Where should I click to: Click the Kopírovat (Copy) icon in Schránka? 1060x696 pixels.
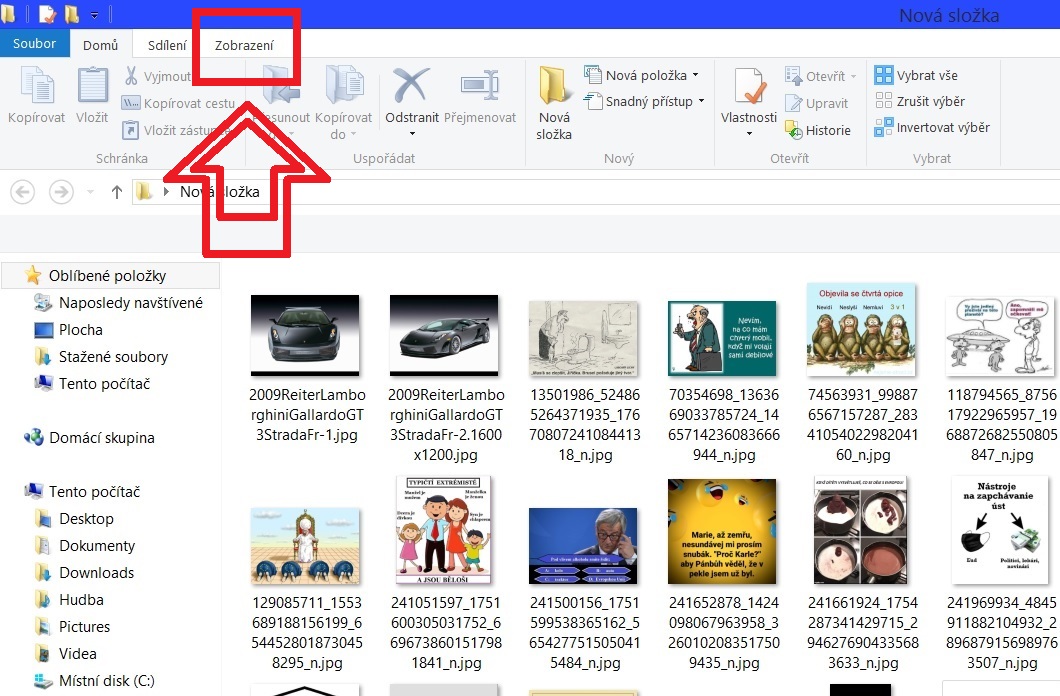point(36,87)
